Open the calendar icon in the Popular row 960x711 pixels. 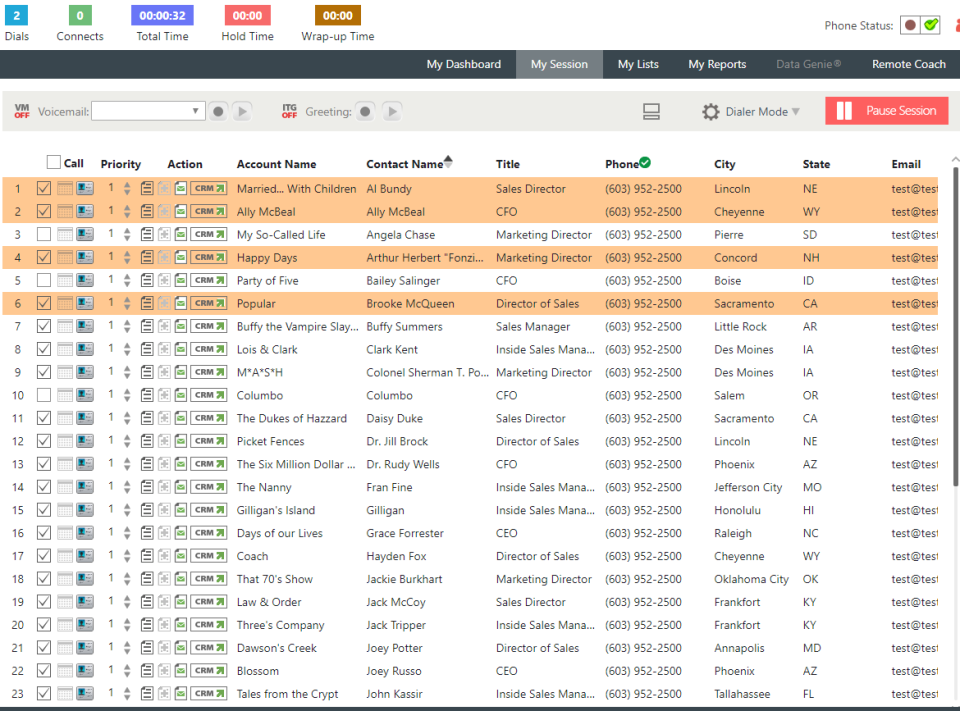point(65,303)
